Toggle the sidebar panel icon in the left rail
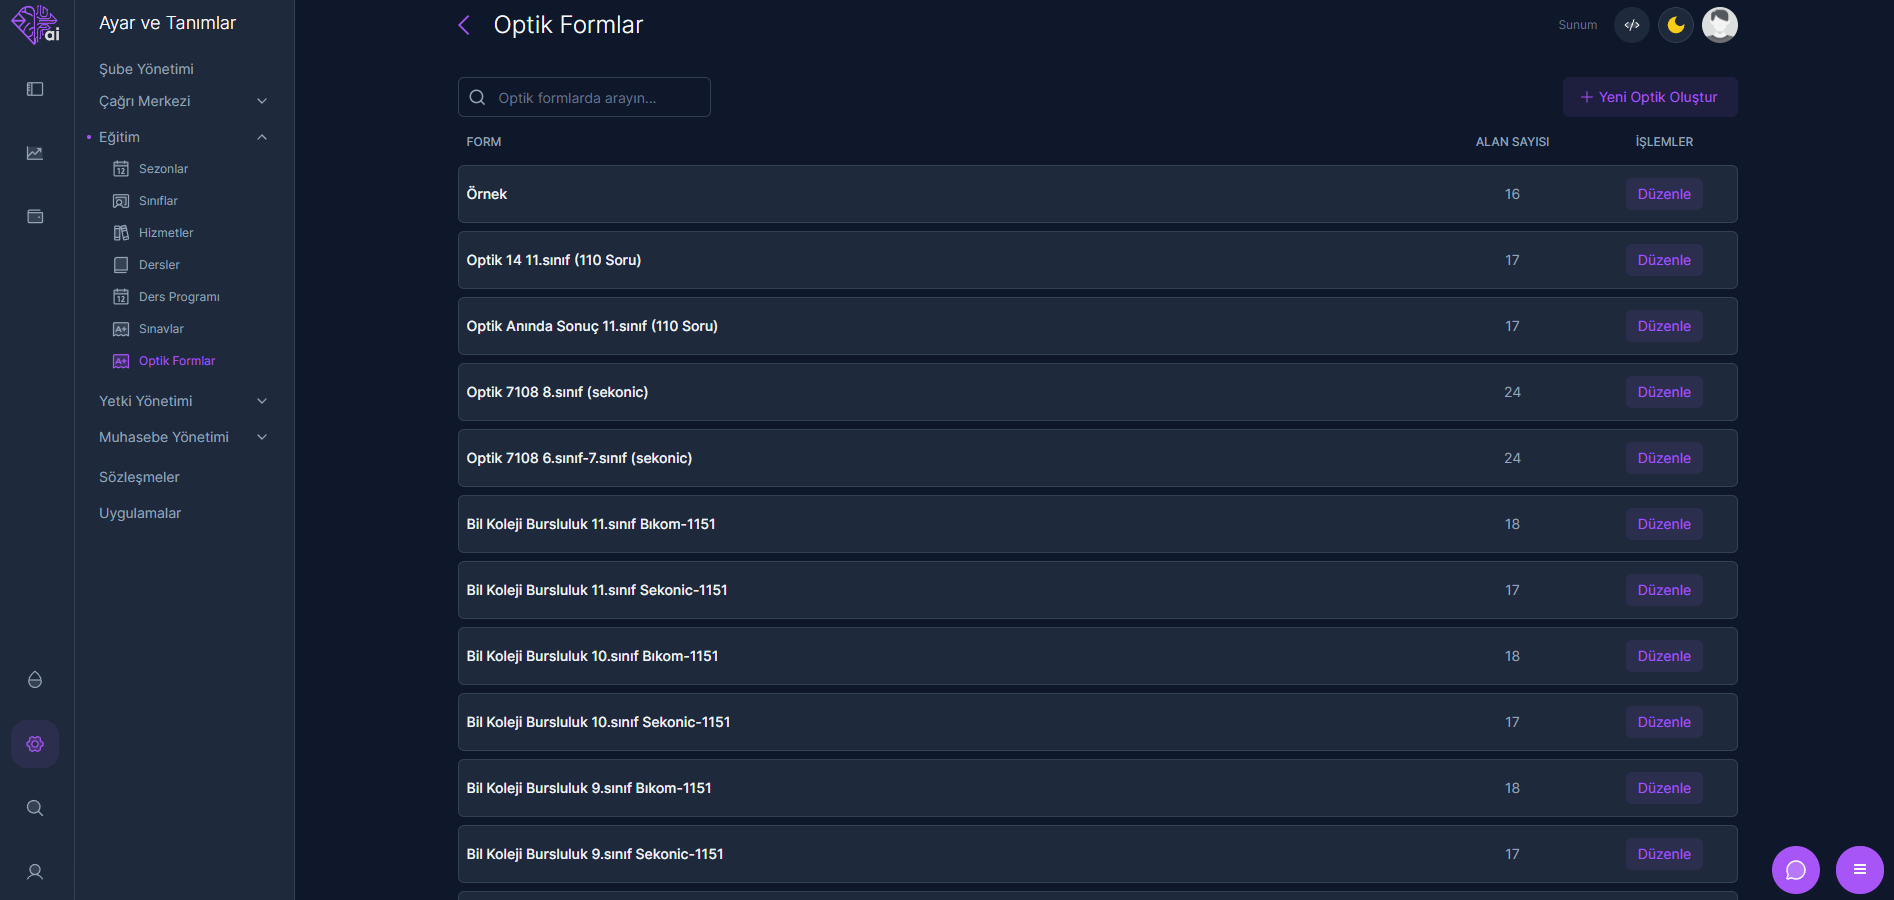 point(35,89)
